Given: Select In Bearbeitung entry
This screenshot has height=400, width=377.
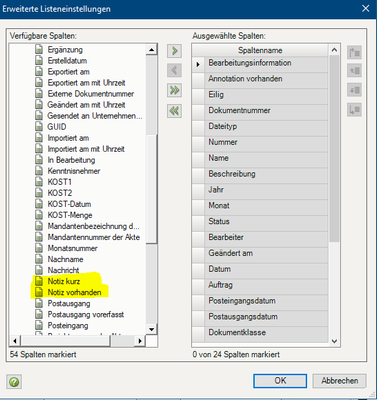Looking at the screenshot, I should (x=71, y=160).
